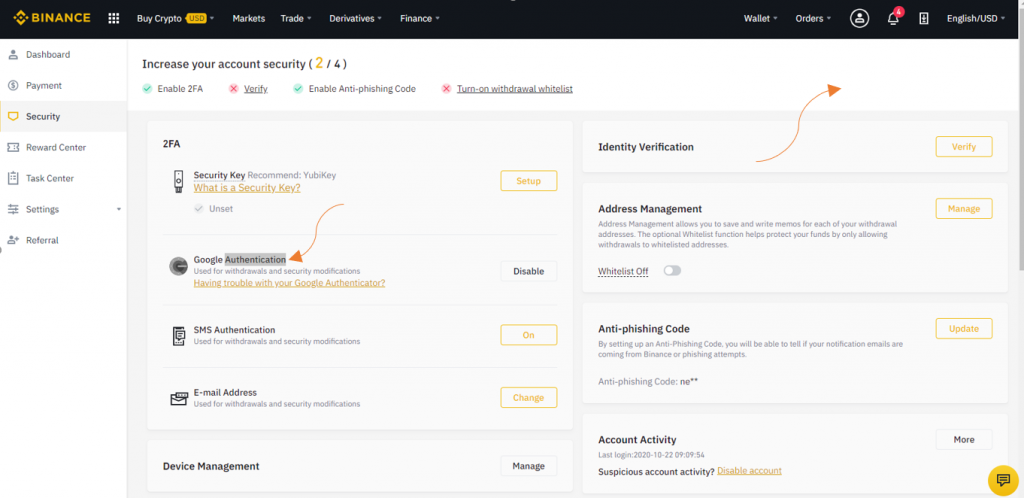Click the SMS Authentication phone icon

(178, 335)
